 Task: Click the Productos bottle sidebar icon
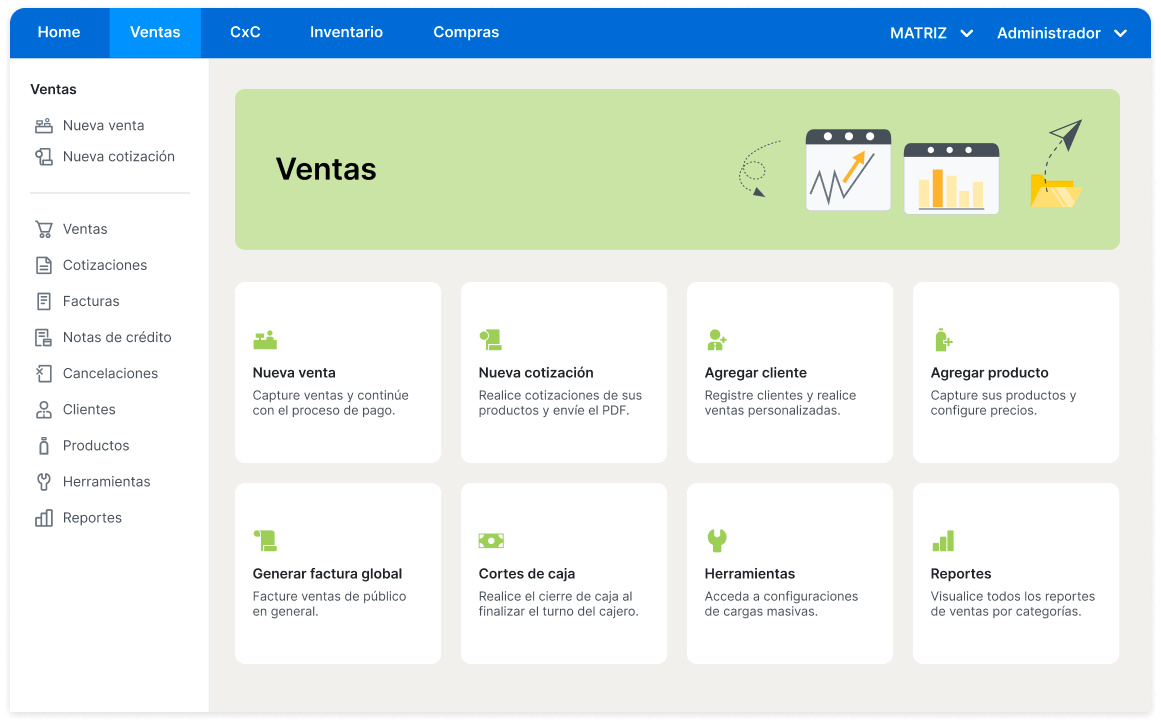click(x=44, y=446)
